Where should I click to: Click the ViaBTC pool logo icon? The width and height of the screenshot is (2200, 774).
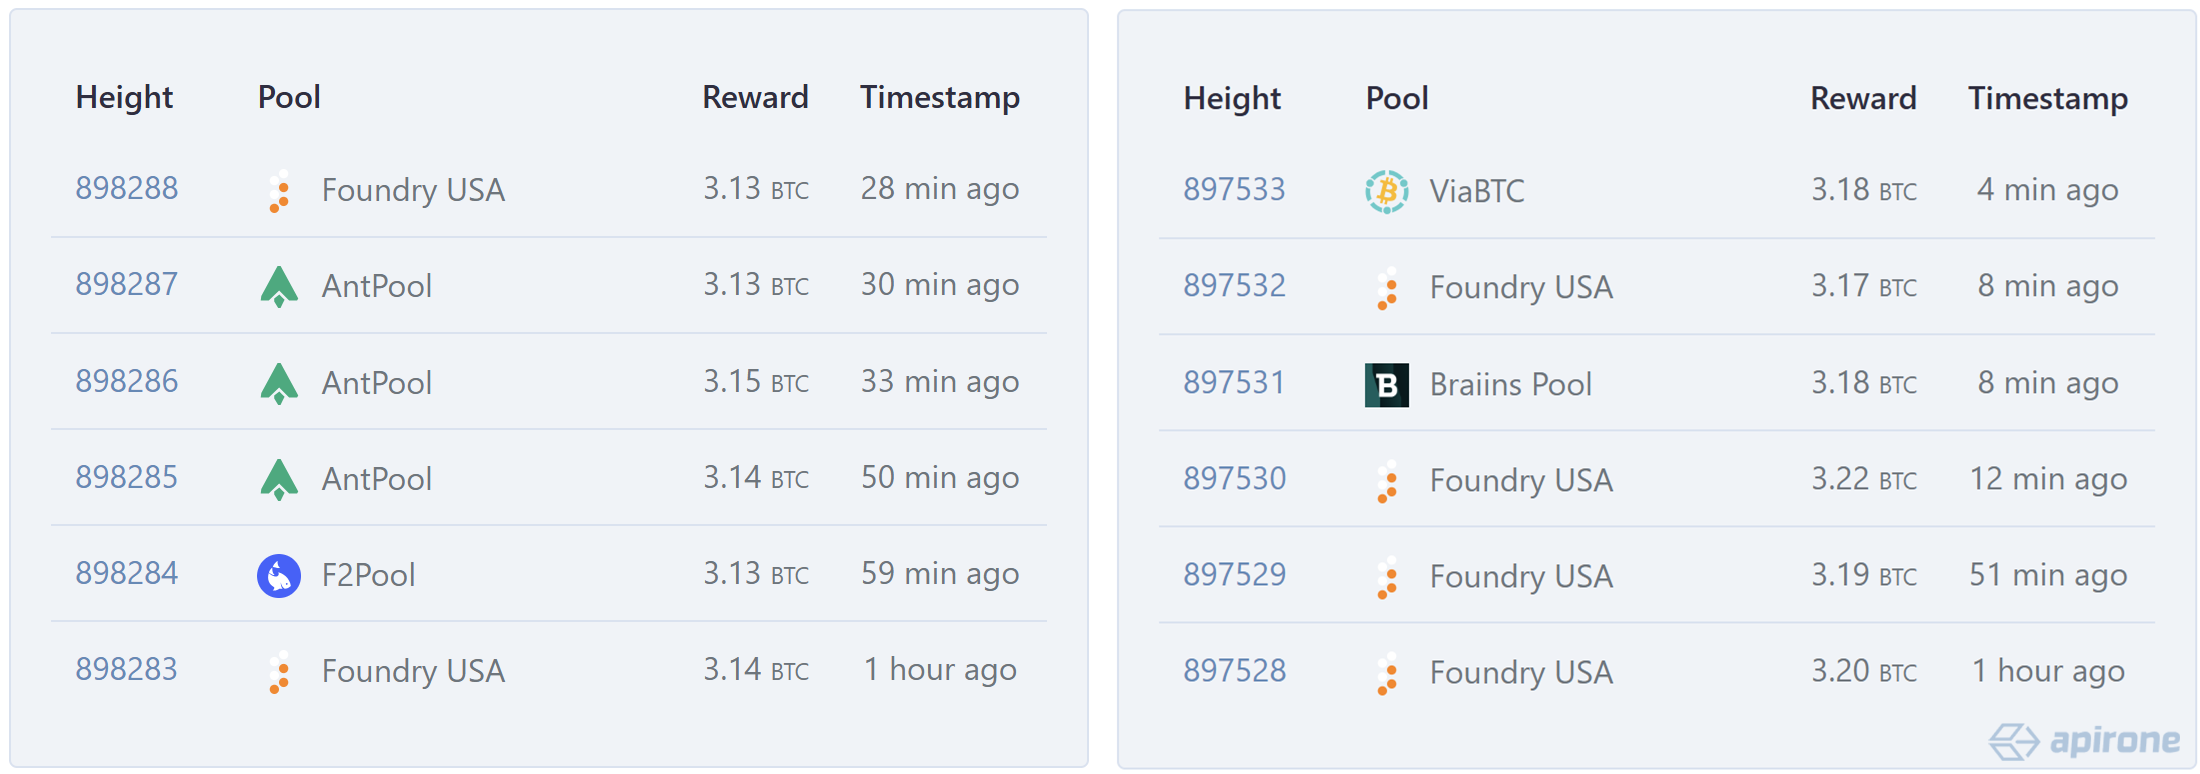click(x=1386, y=190)
